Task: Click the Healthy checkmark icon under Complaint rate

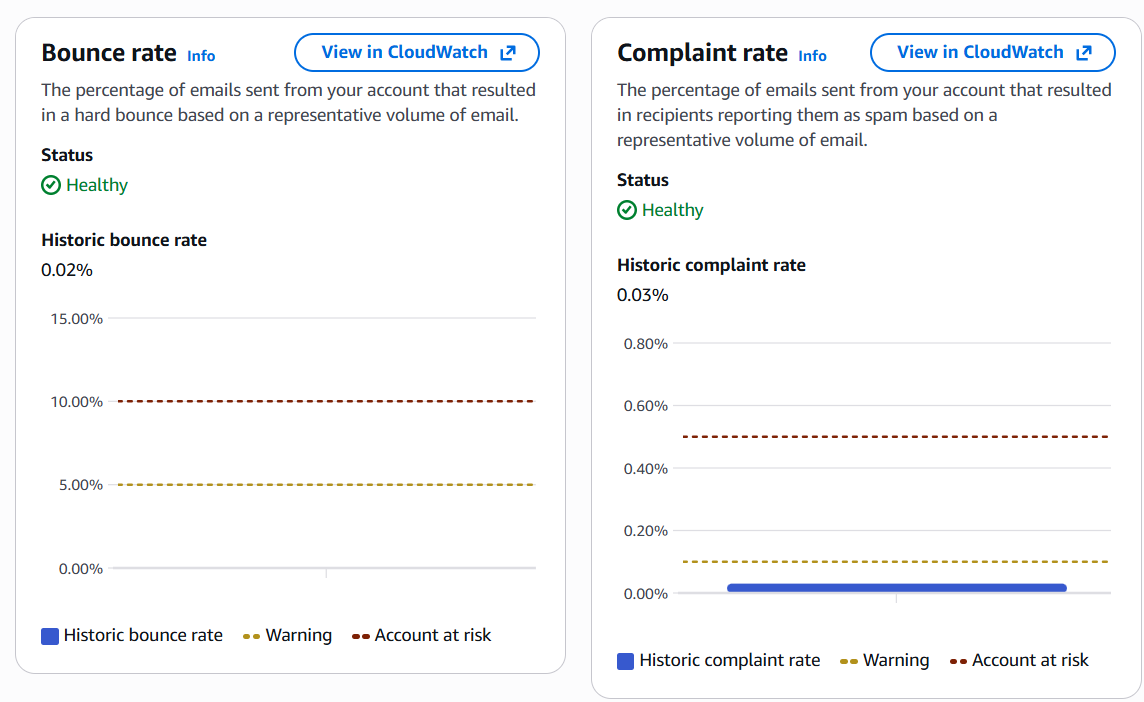Action: [x=627, y=210]
